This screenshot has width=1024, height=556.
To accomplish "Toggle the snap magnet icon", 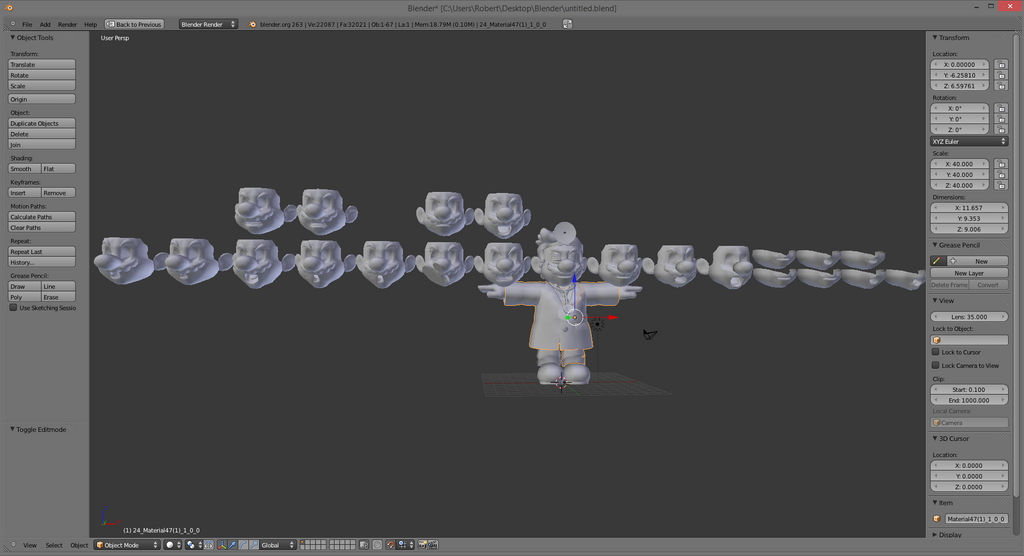I will (x=390, y=545).
